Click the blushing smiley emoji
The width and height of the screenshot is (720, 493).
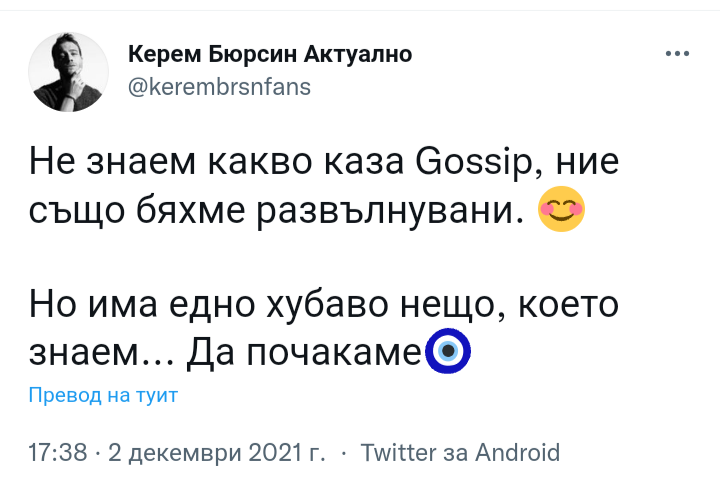coord(561,210)
